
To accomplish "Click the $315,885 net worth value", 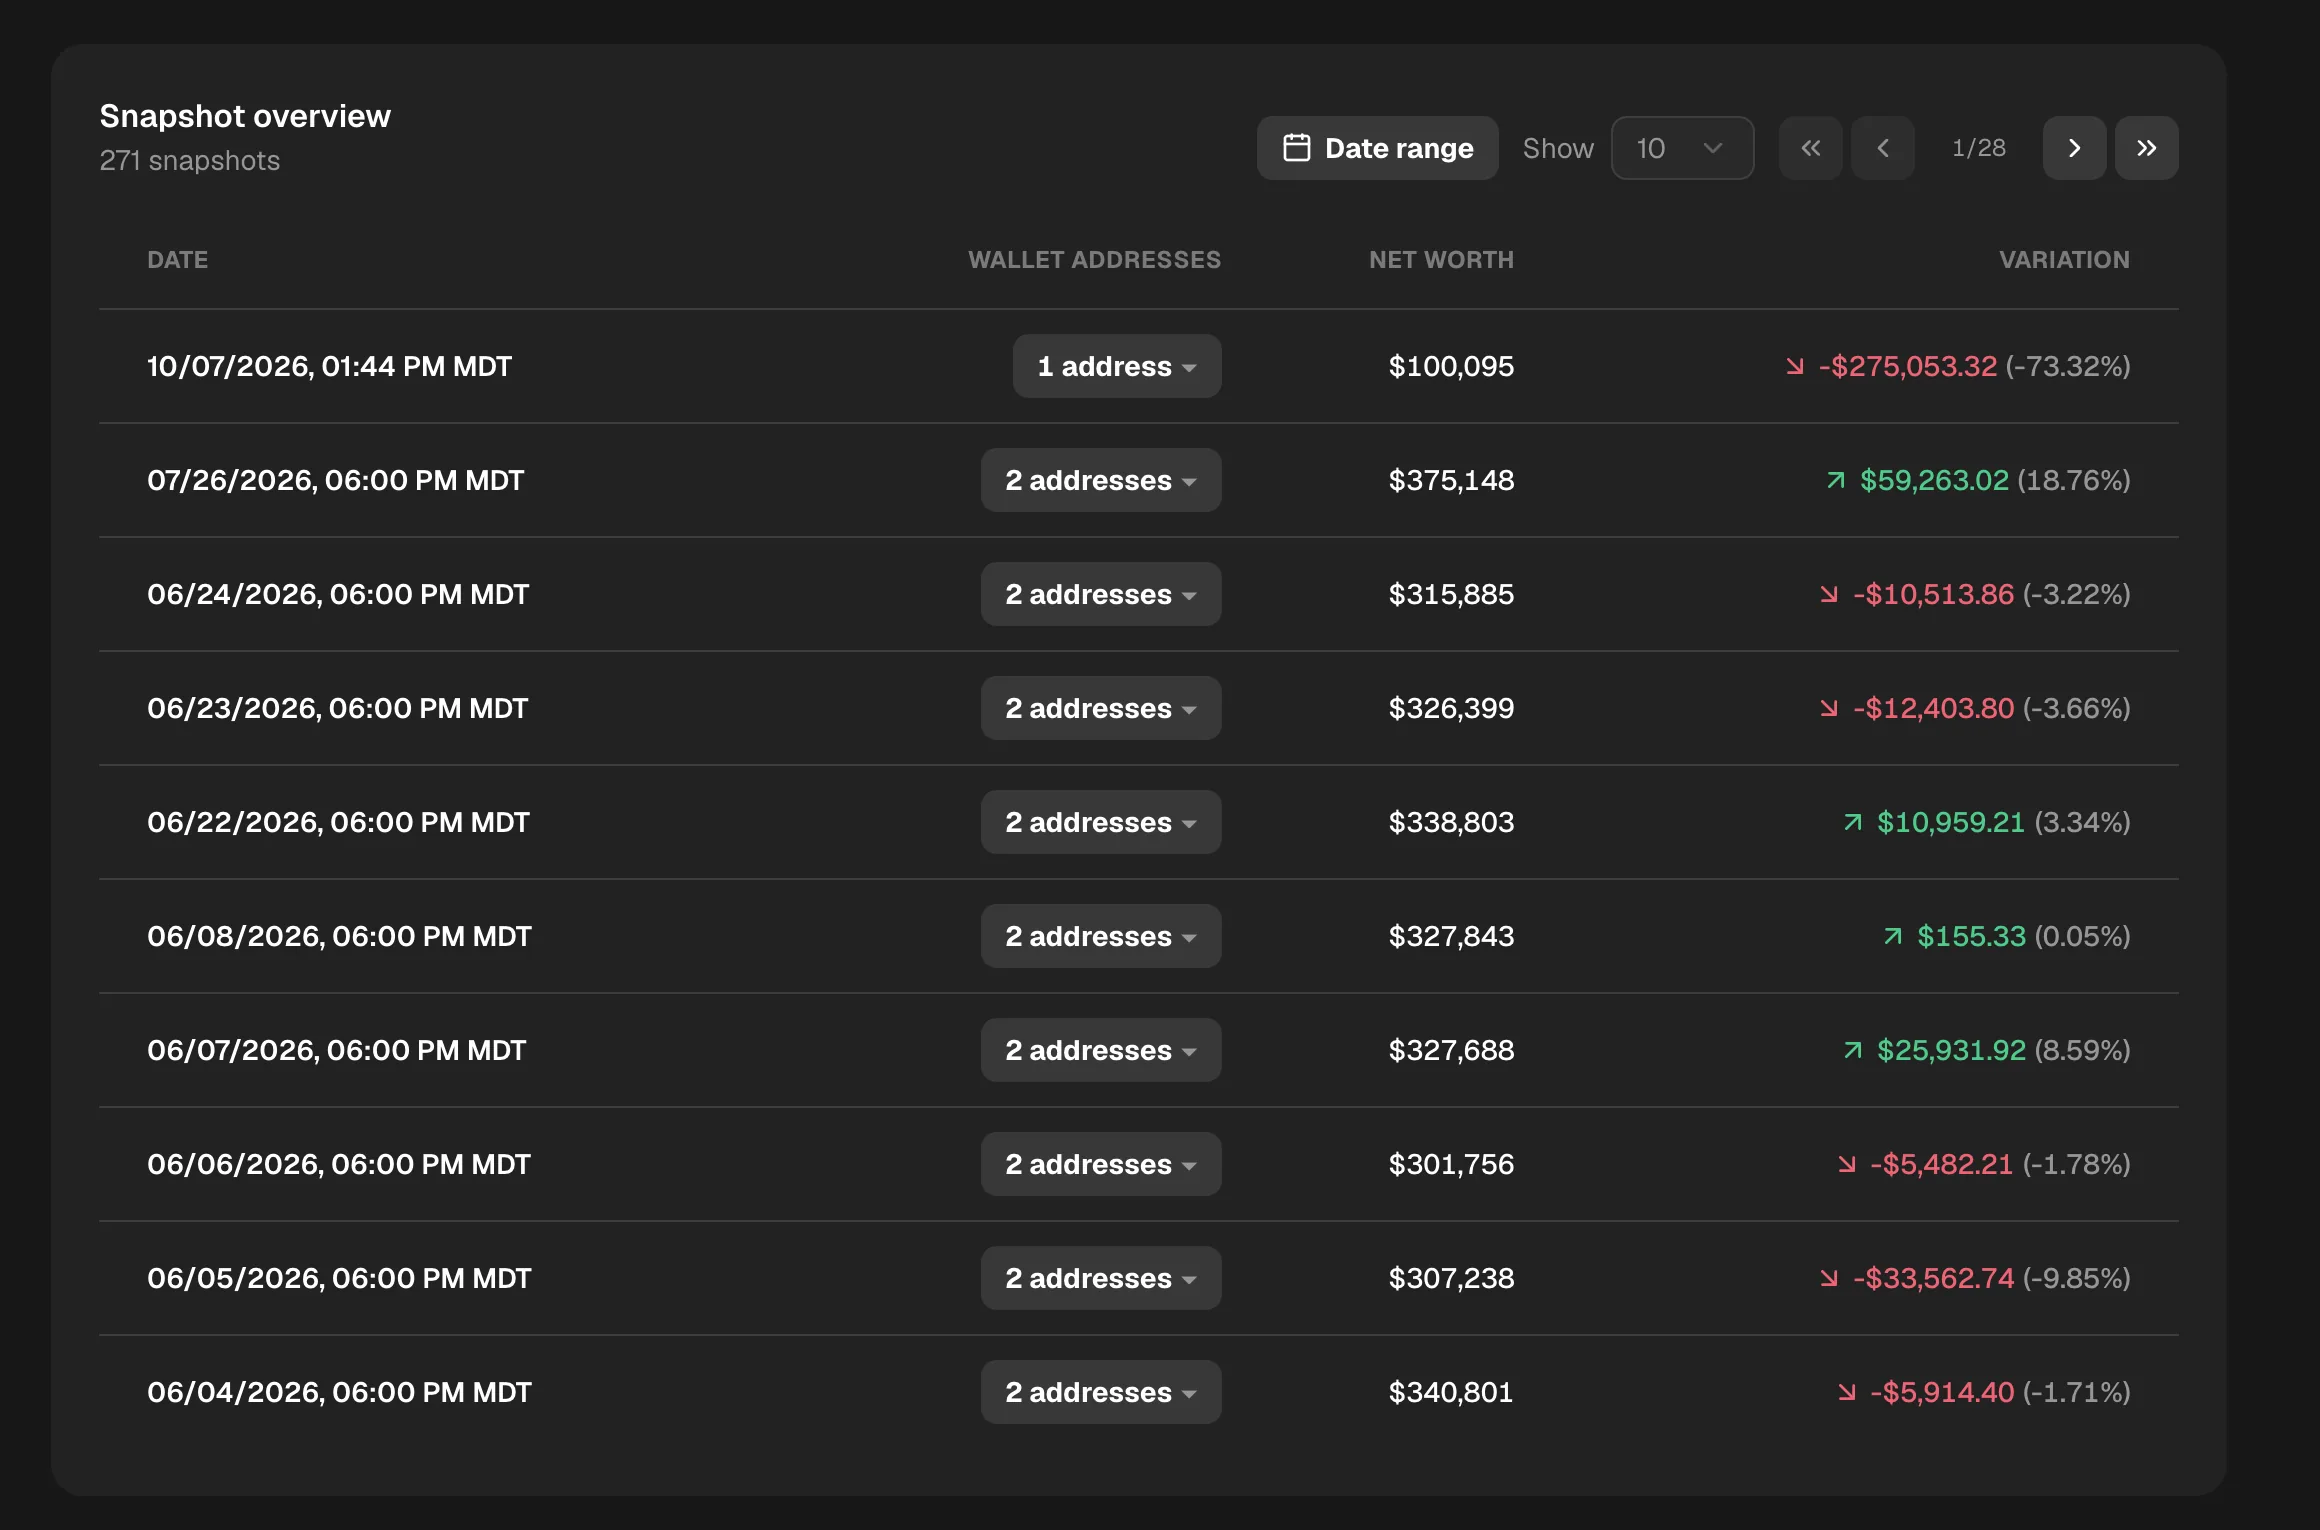I will point(1451,594).
